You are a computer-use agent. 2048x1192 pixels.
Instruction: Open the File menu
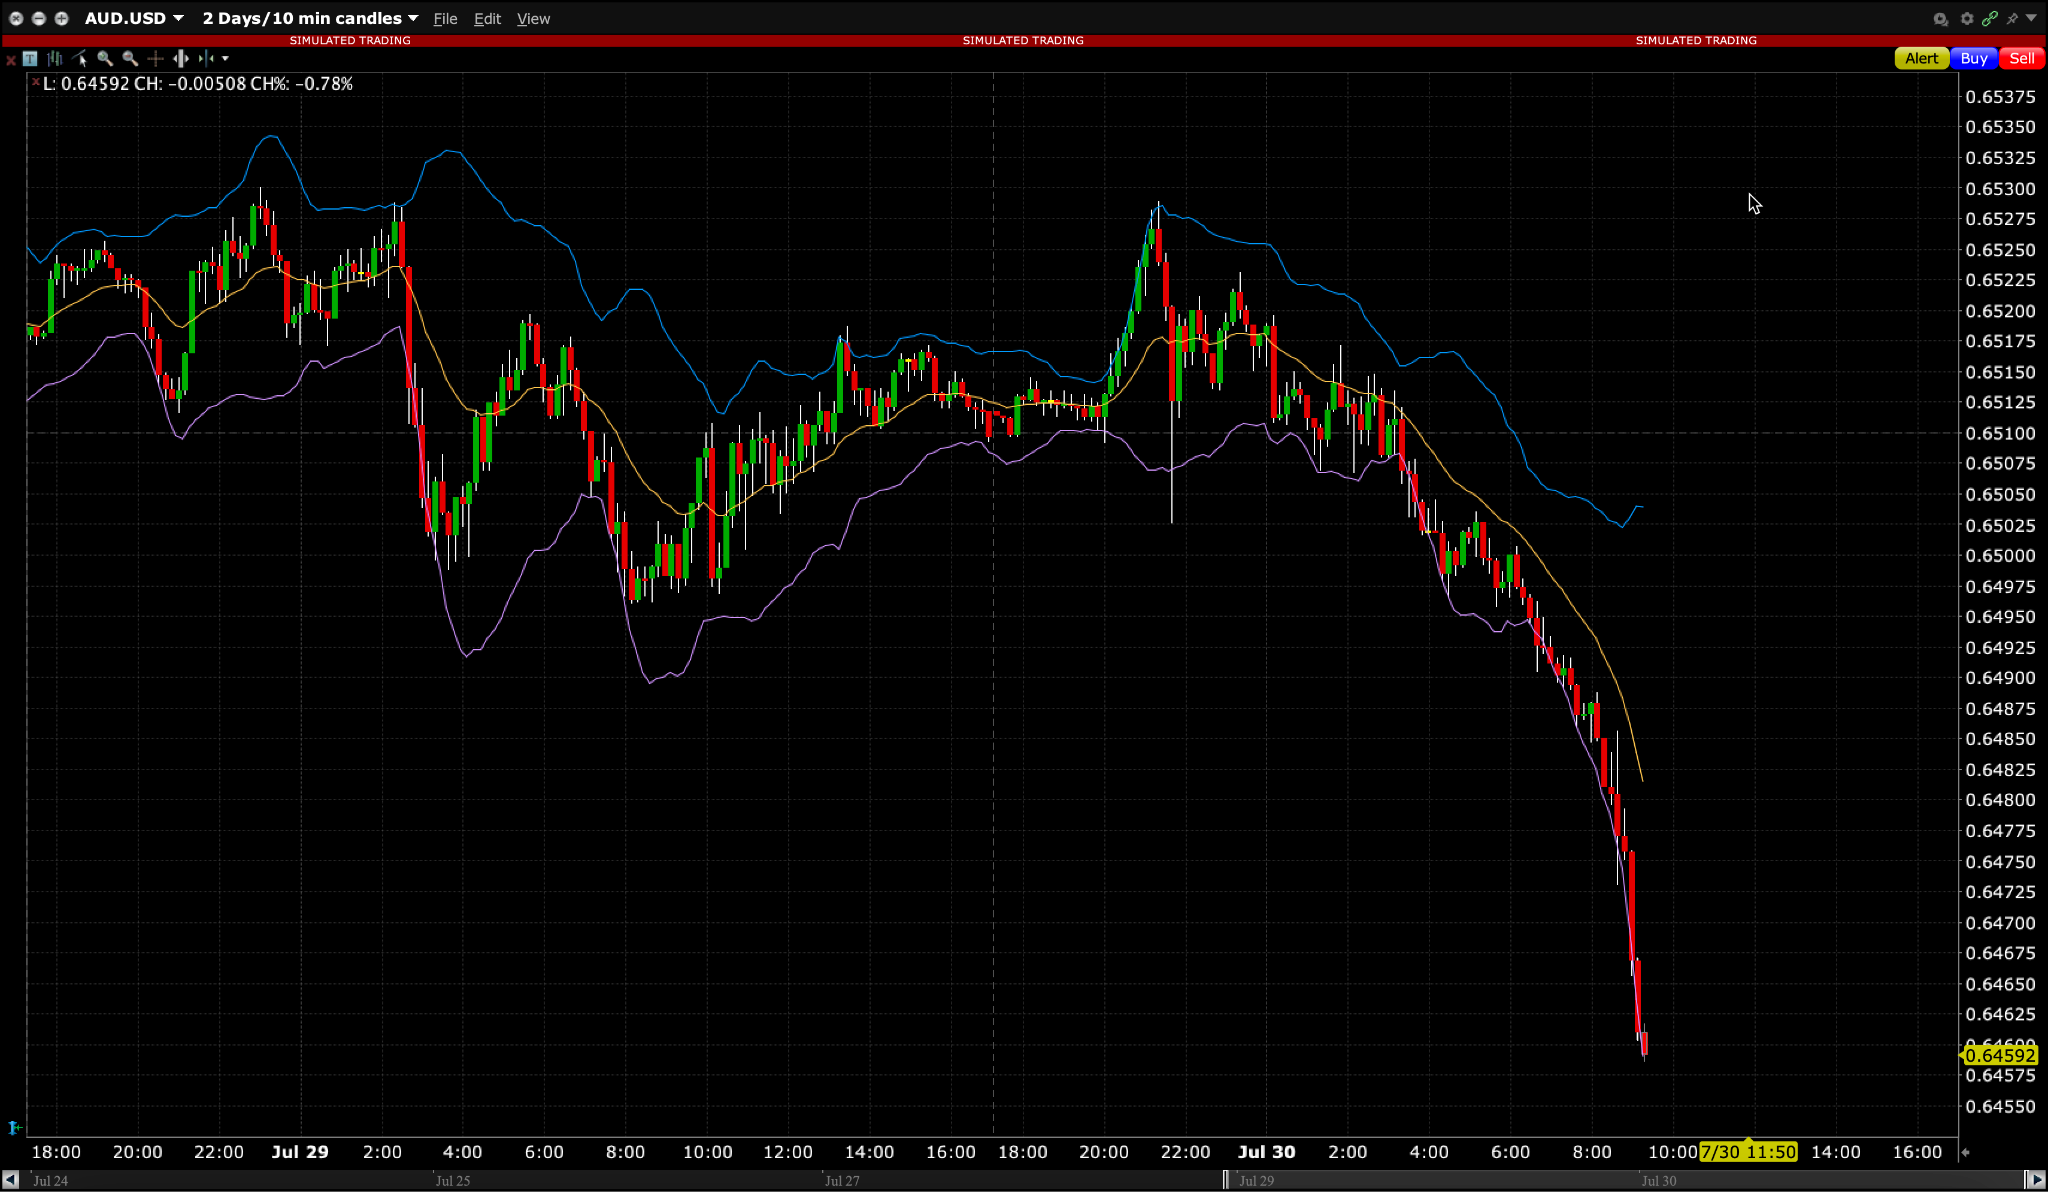[445, 19]
